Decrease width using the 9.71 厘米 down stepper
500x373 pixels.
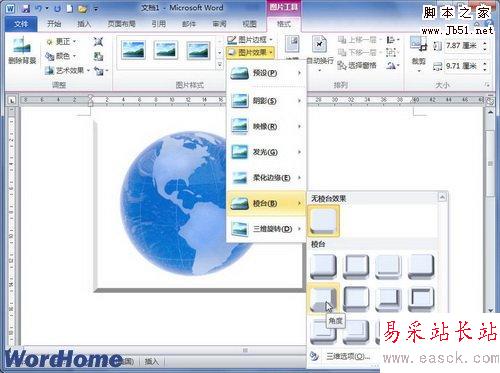(x=484, y=69)
